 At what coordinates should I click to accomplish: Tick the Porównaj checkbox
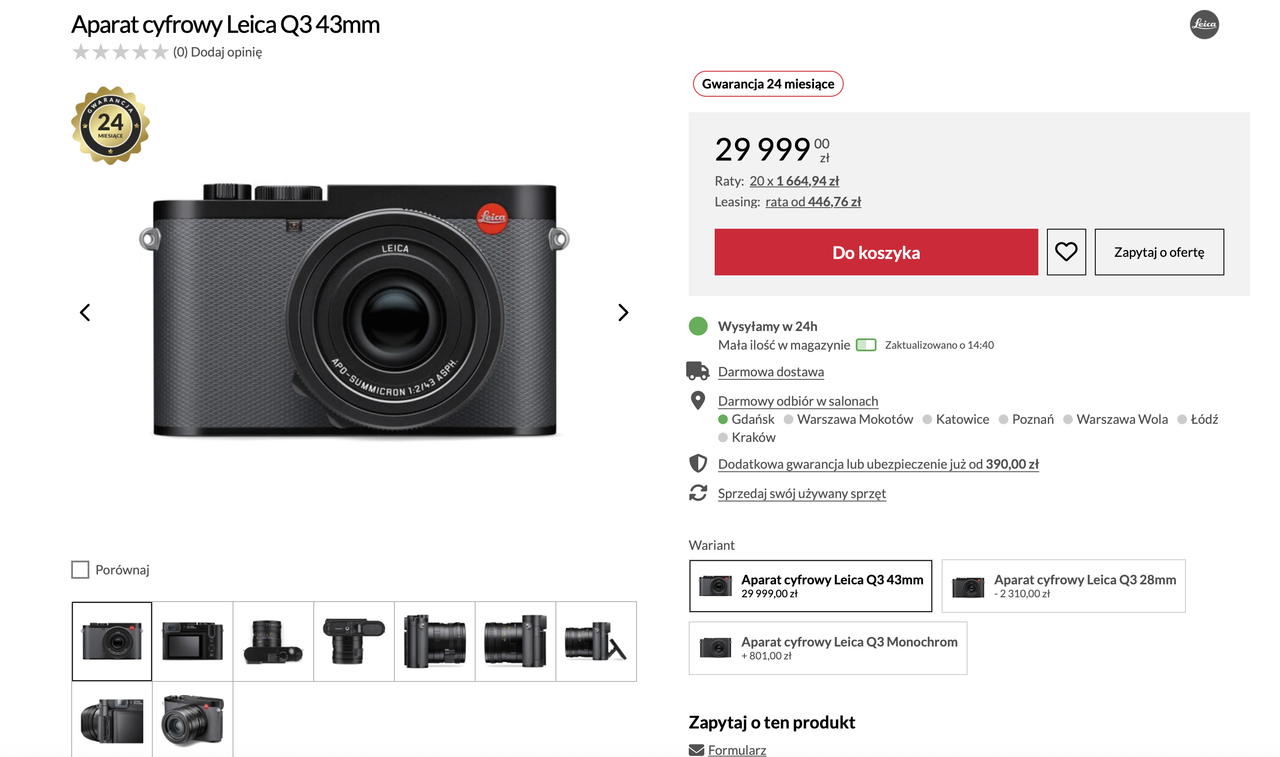pos(80,570)
